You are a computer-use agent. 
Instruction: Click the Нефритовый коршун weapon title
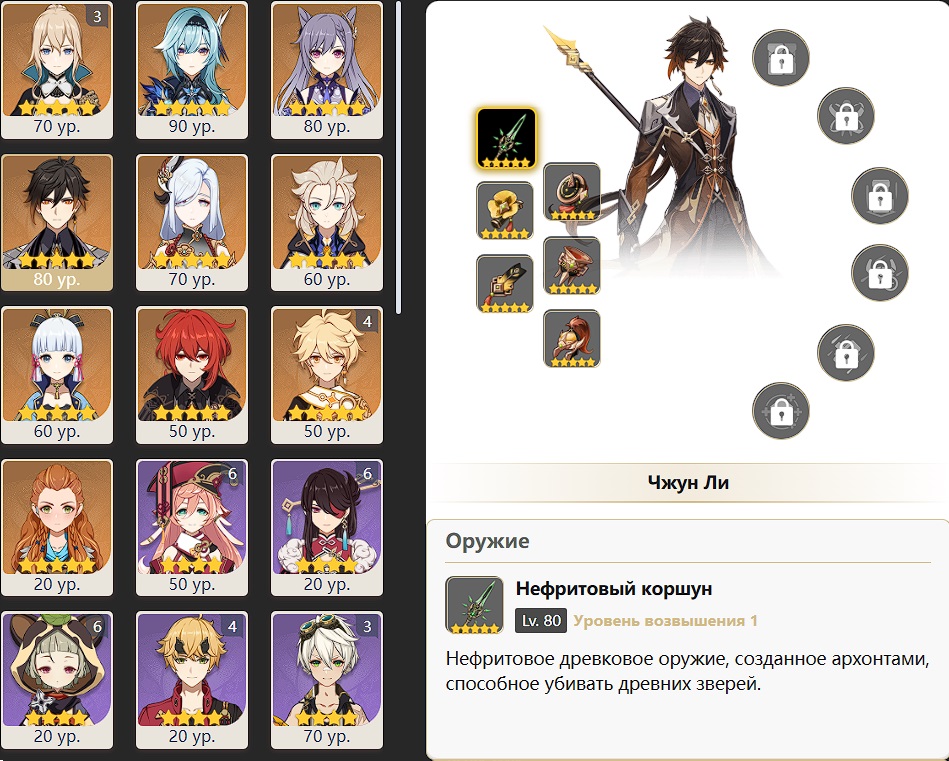[614, 588]
